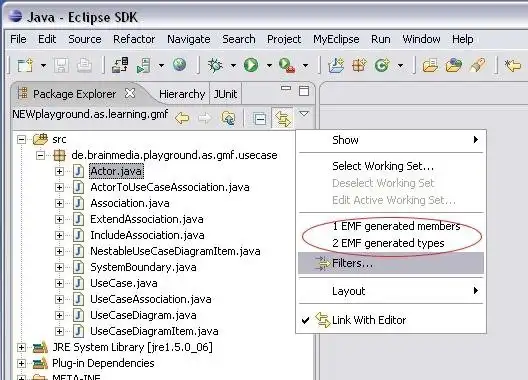This screenshot has height=380, width=528.
Task: Collapse de.brainmedia.playground.as.gmf.usecase package
Action: (x=40, y=155)
